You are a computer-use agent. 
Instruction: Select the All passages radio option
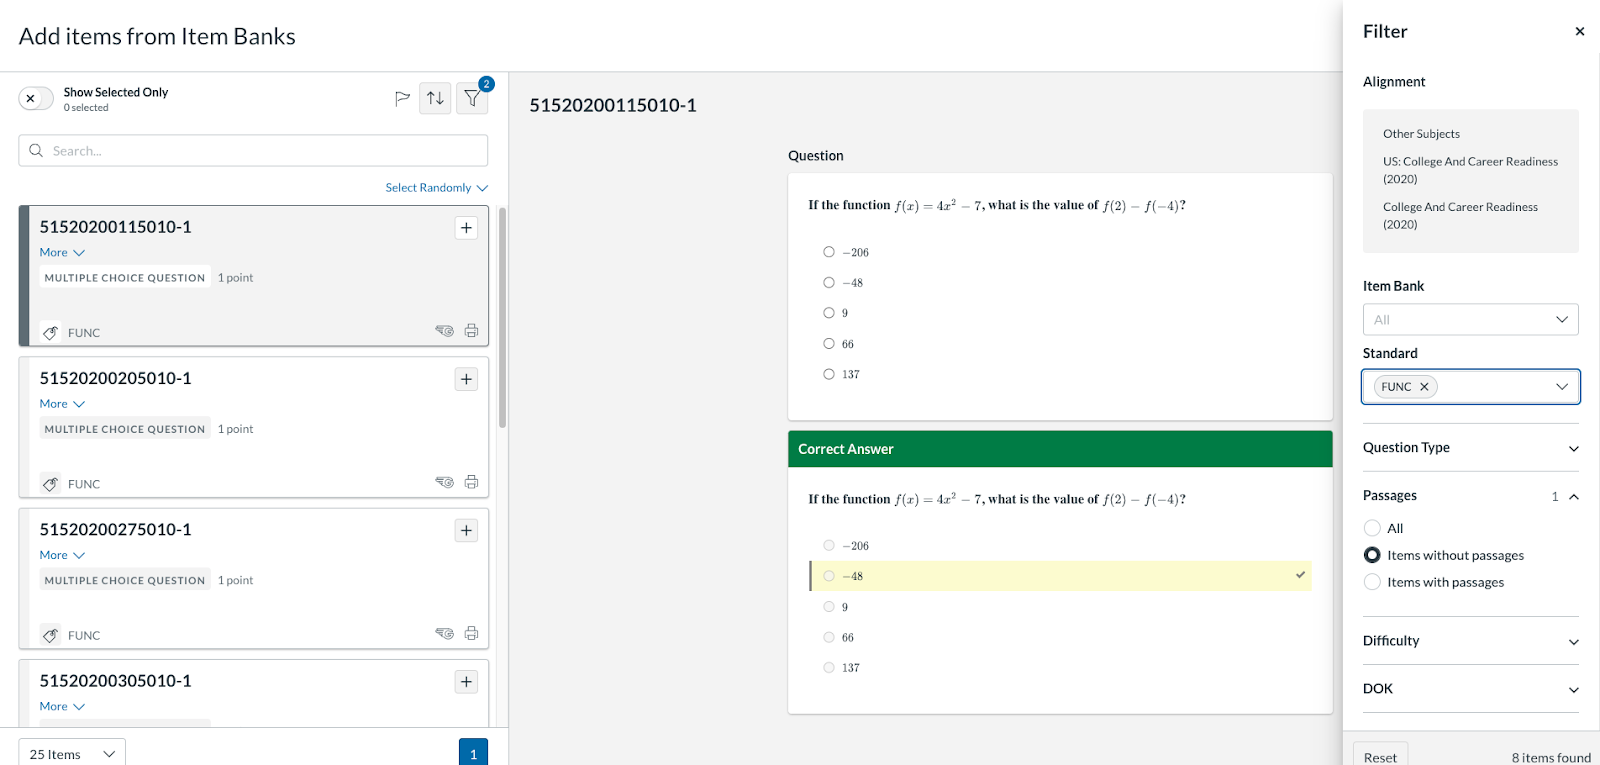click(1372, 528)
